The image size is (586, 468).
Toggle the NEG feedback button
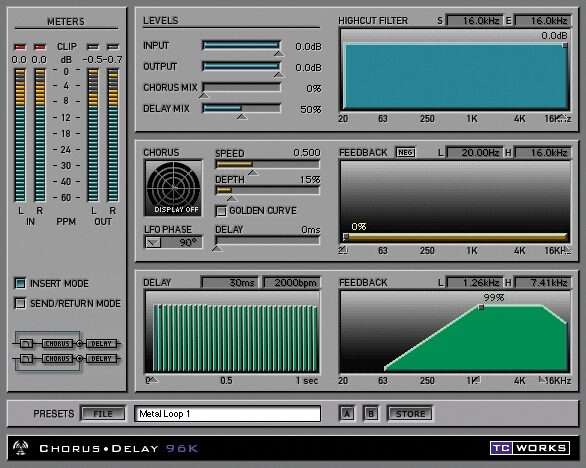coord(405,153)
